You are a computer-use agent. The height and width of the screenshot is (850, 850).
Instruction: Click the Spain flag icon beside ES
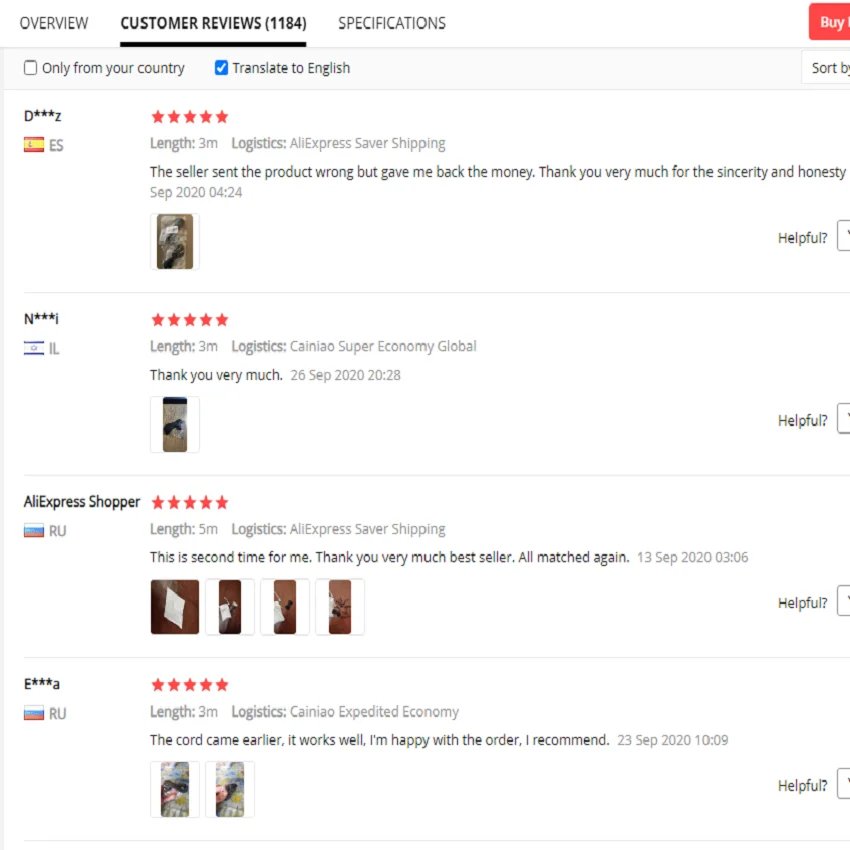tap(34, 145)
